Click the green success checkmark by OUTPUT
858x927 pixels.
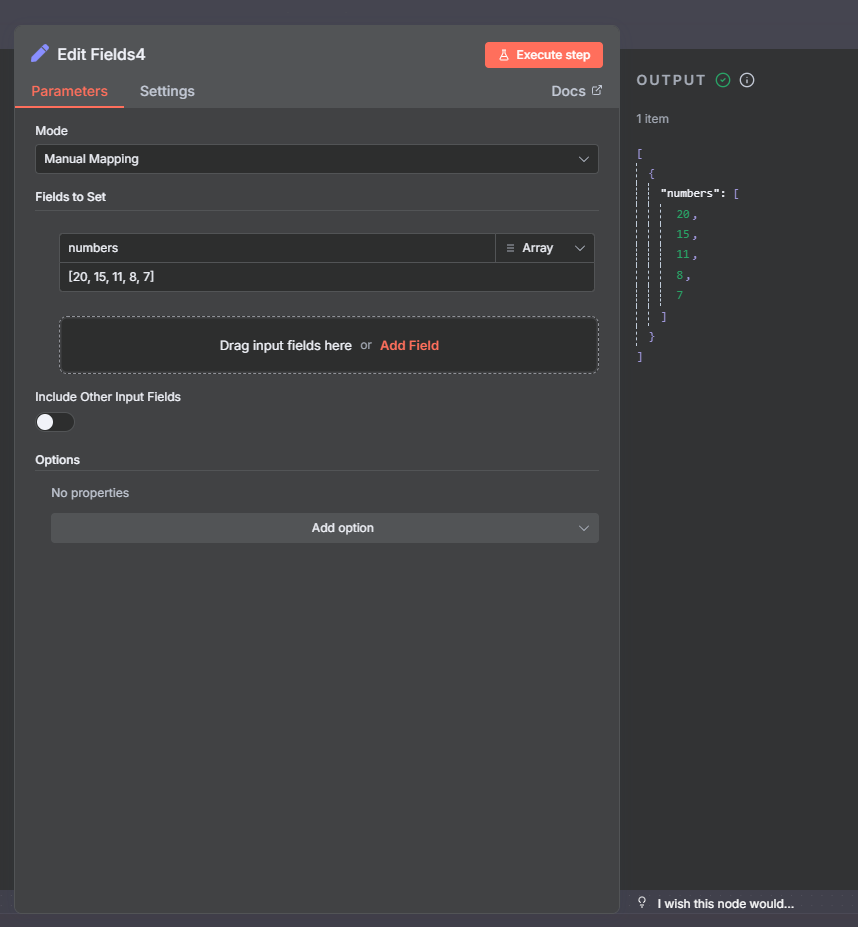pyautogui.click(x=723, y=80)
